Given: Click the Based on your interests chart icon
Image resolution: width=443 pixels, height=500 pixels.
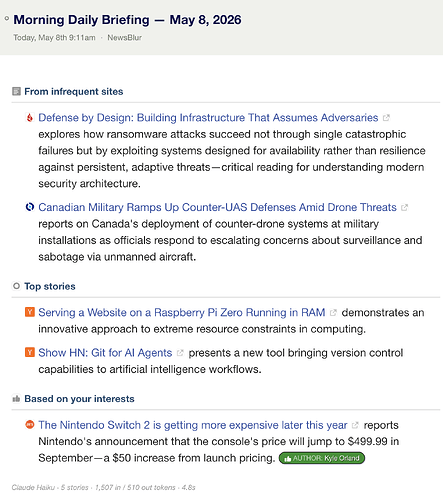Looking at the screenshot, I should coord(16,399).
